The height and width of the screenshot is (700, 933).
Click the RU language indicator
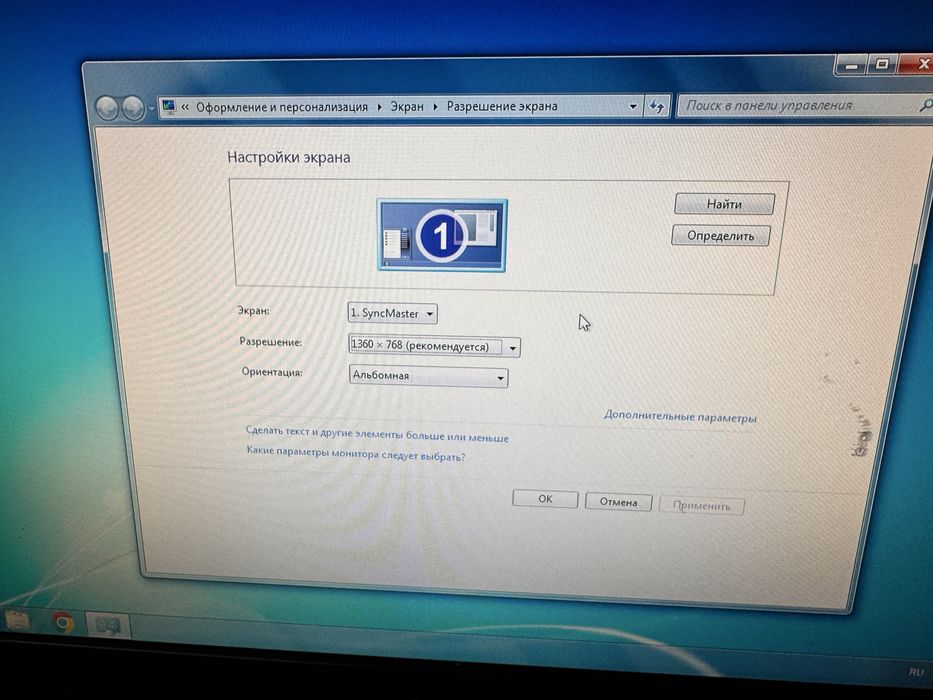pyautogui.click(x=916, y=671)
